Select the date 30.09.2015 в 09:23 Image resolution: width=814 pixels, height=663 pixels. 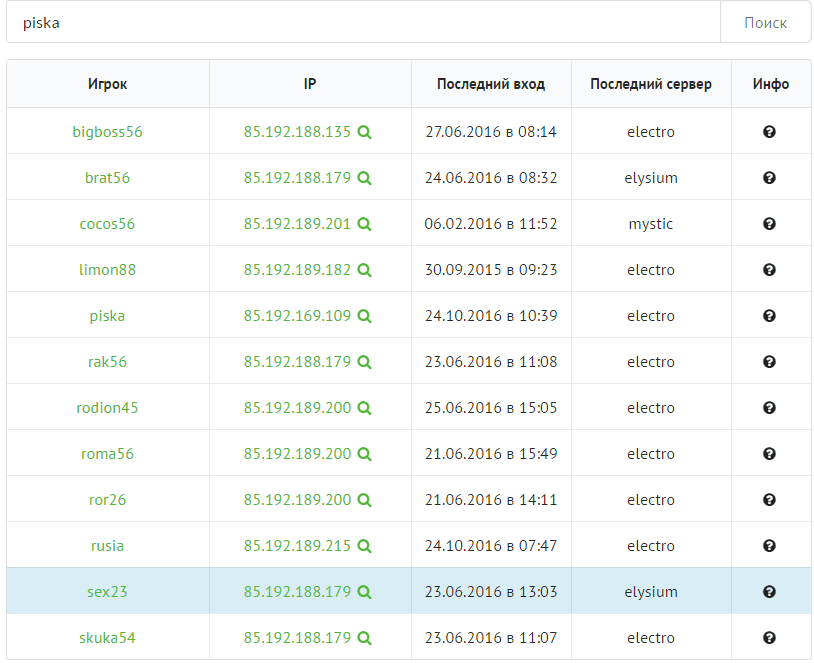(491, 269)
